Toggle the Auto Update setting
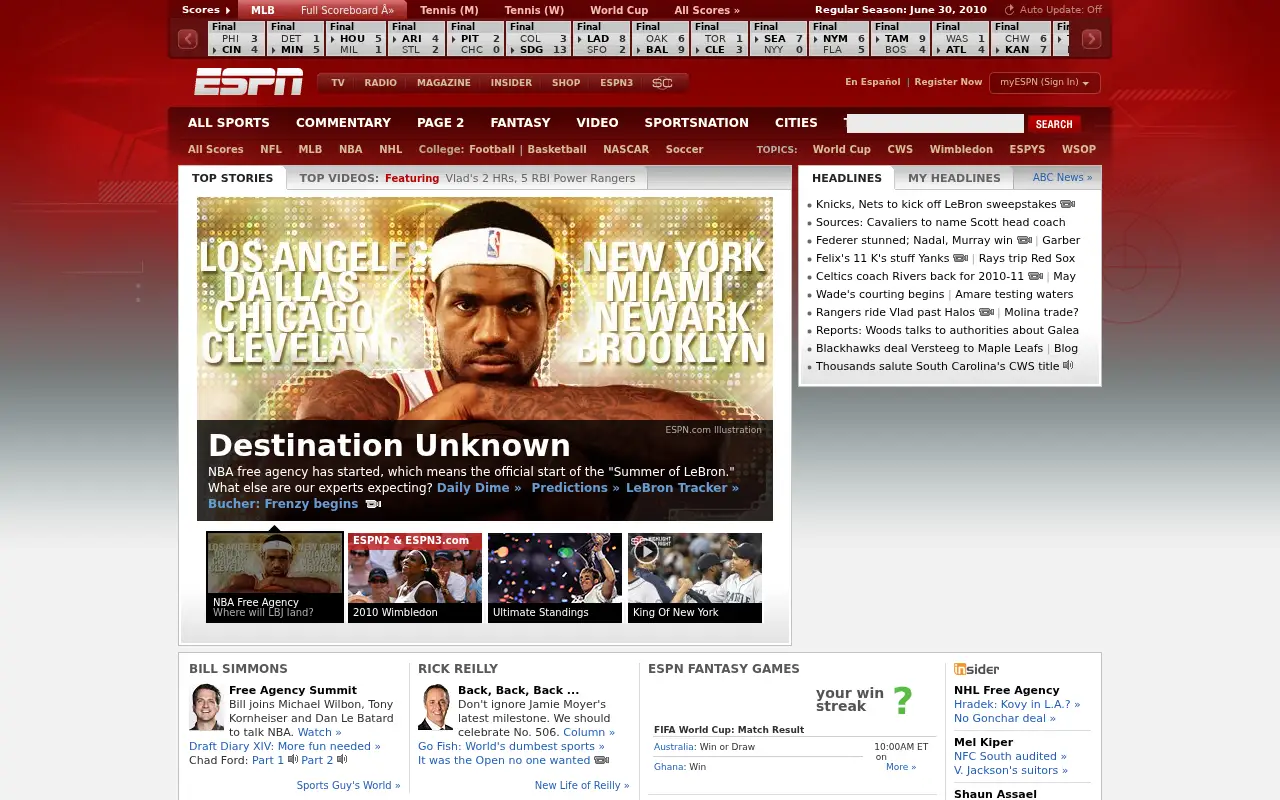Viewport: 1280px width, 800px height. pyautogui.click(x=1054, y=10)
